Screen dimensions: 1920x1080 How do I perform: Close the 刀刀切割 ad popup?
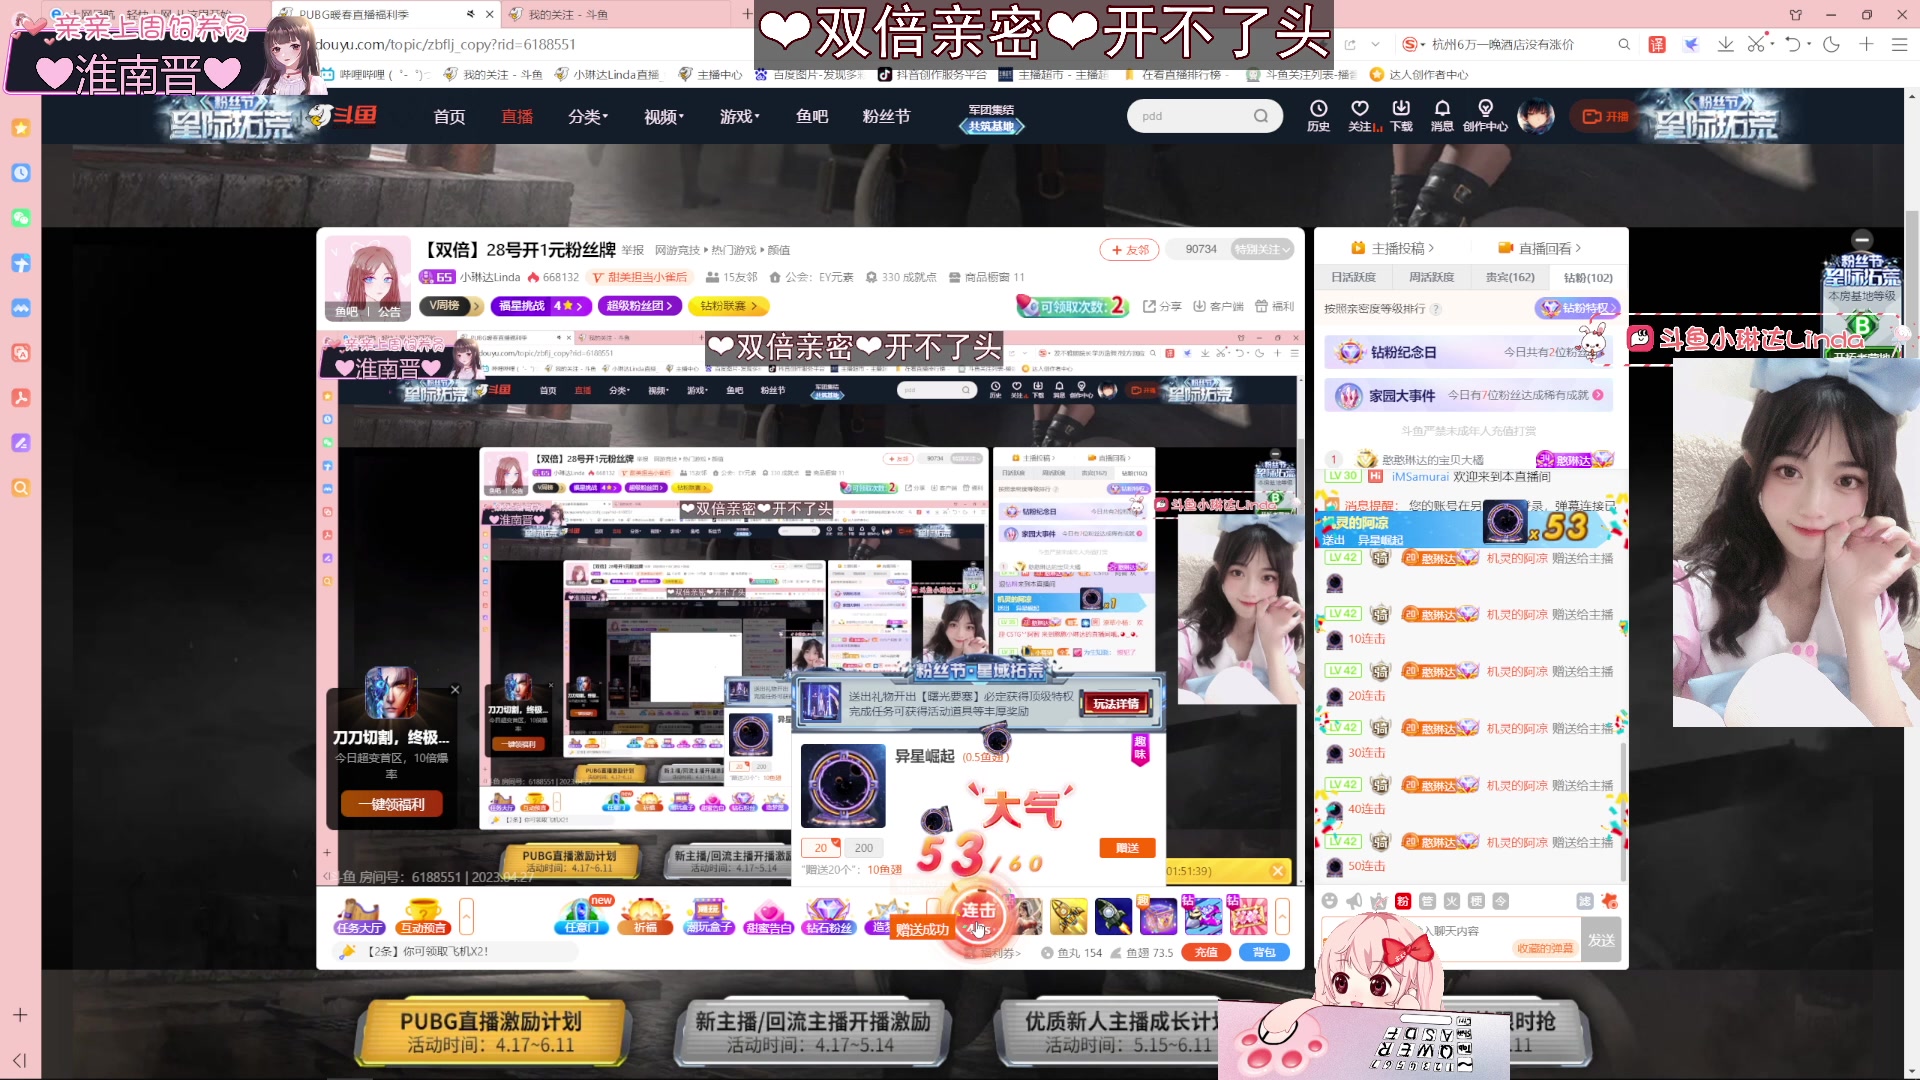[x=455, y=690]
